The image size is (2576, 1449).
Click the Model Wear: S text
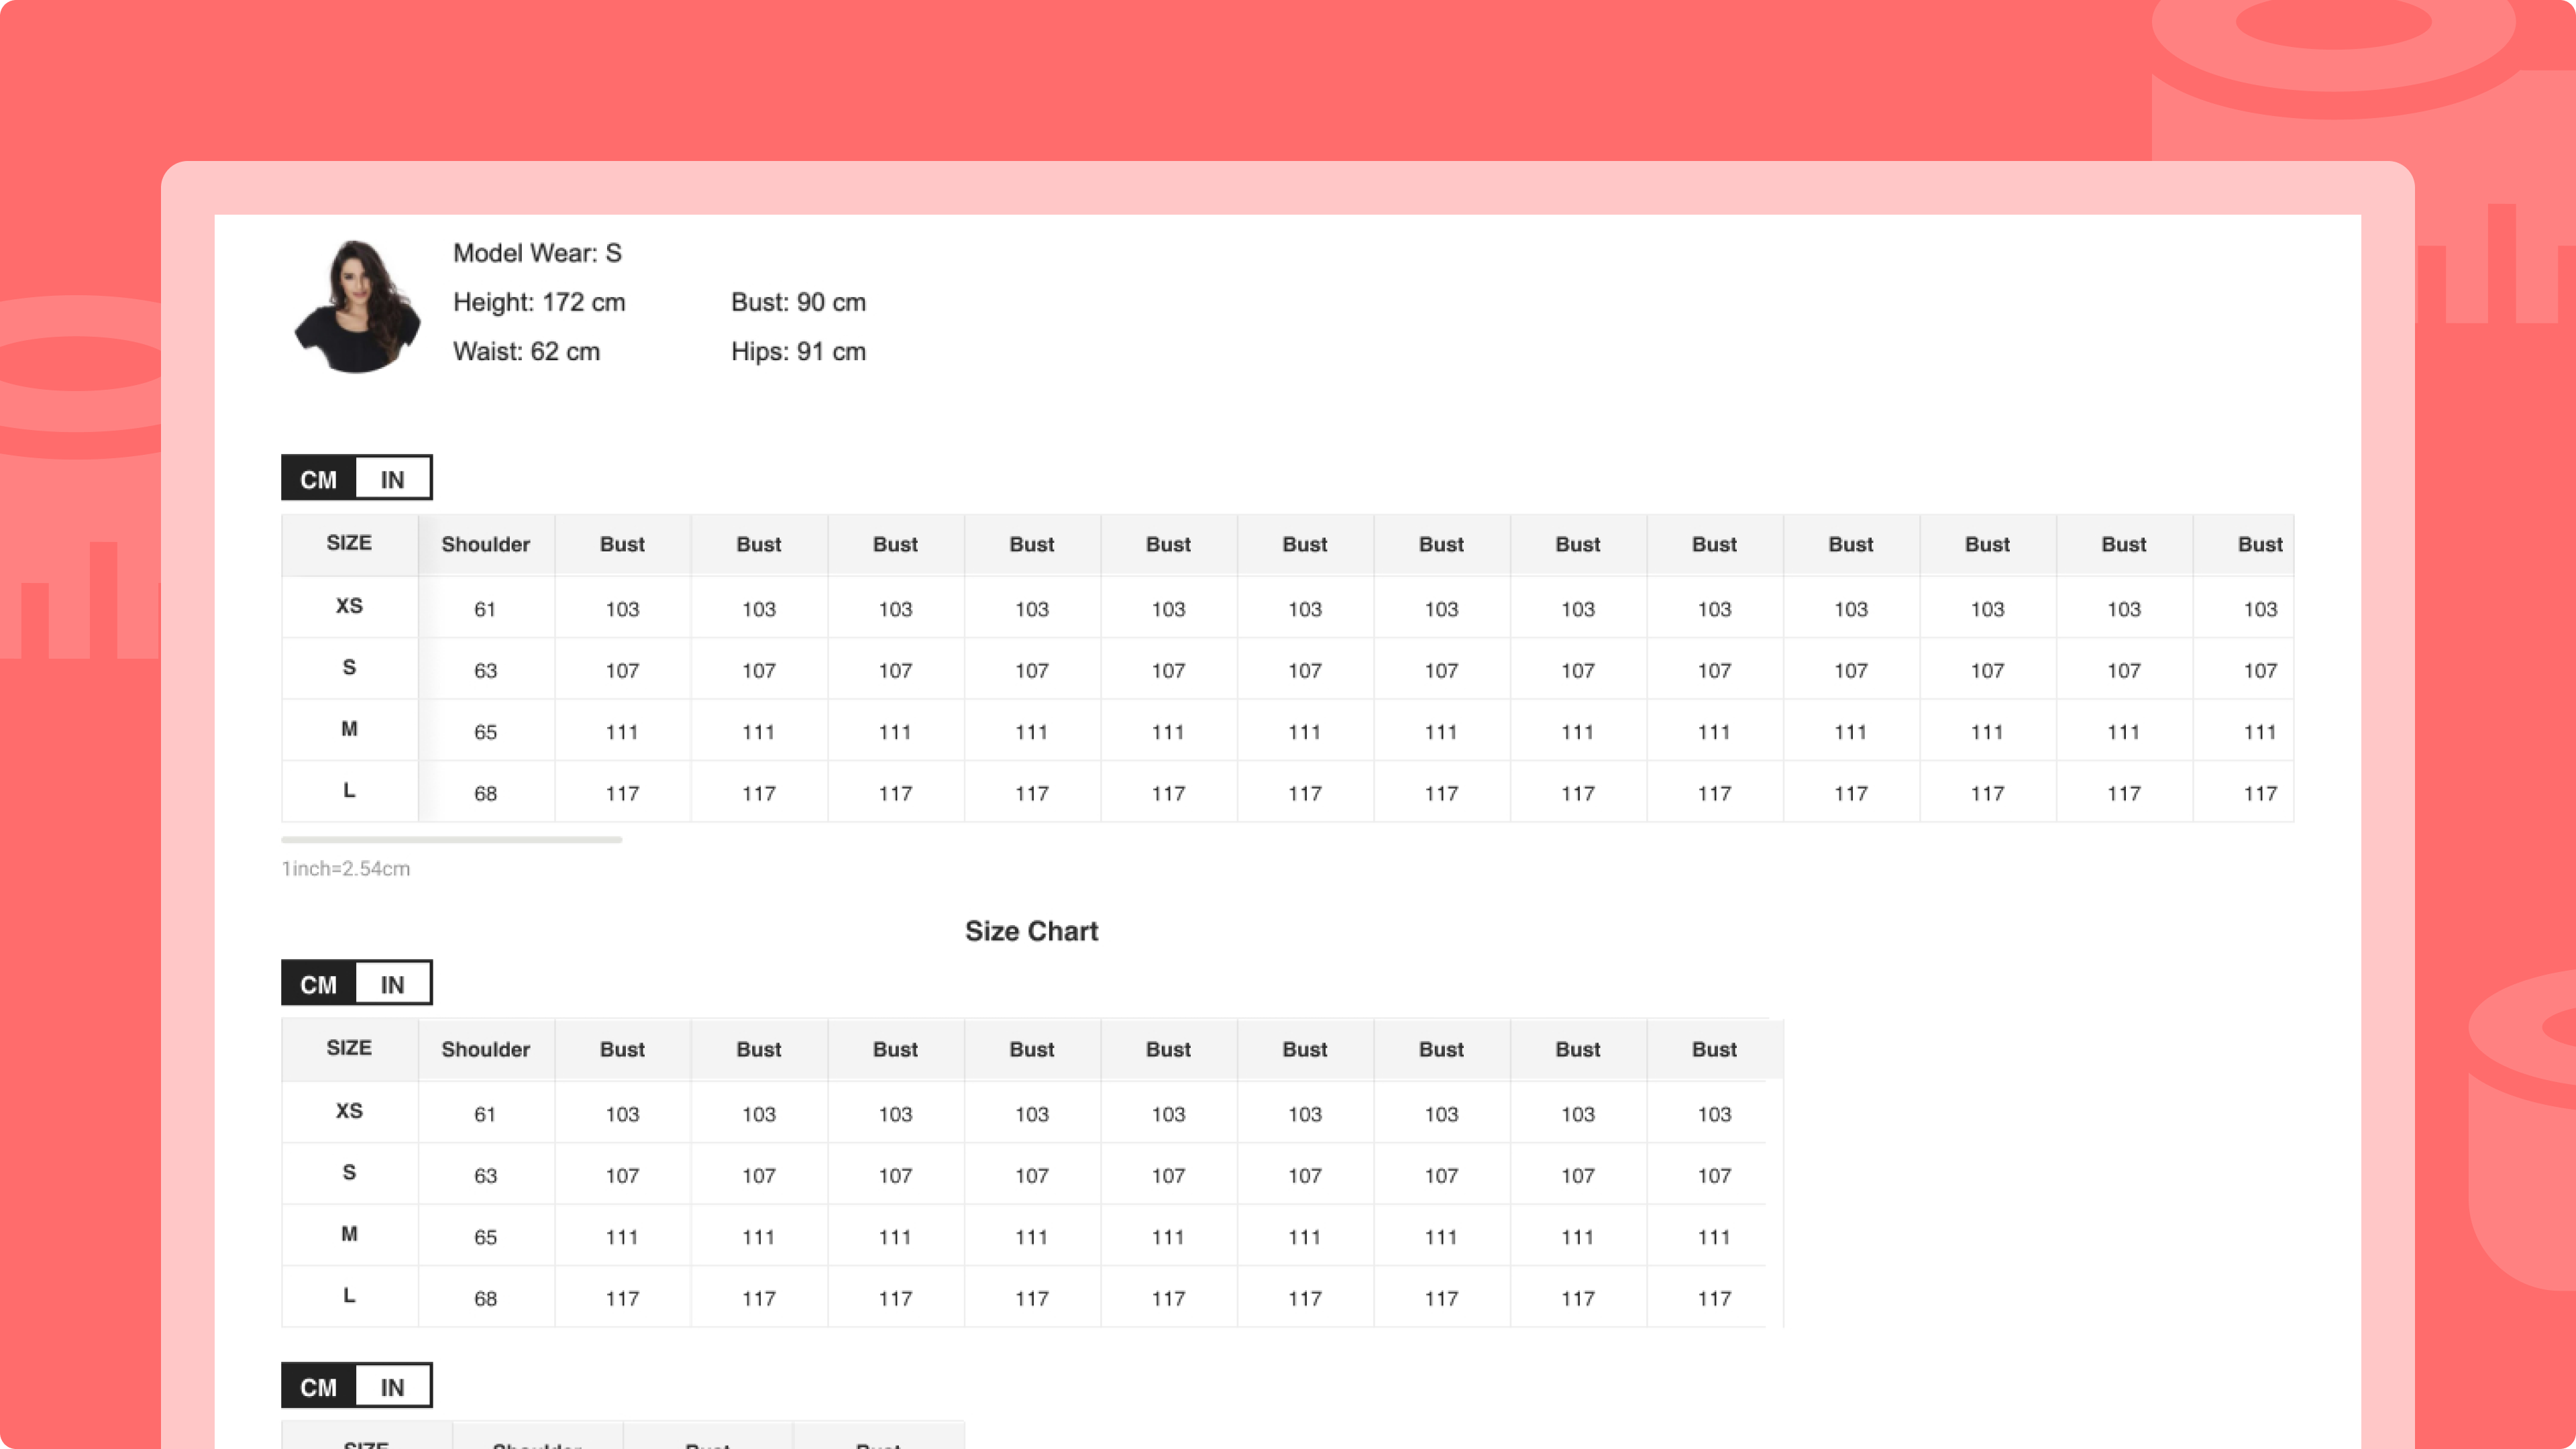pos(537,253)
